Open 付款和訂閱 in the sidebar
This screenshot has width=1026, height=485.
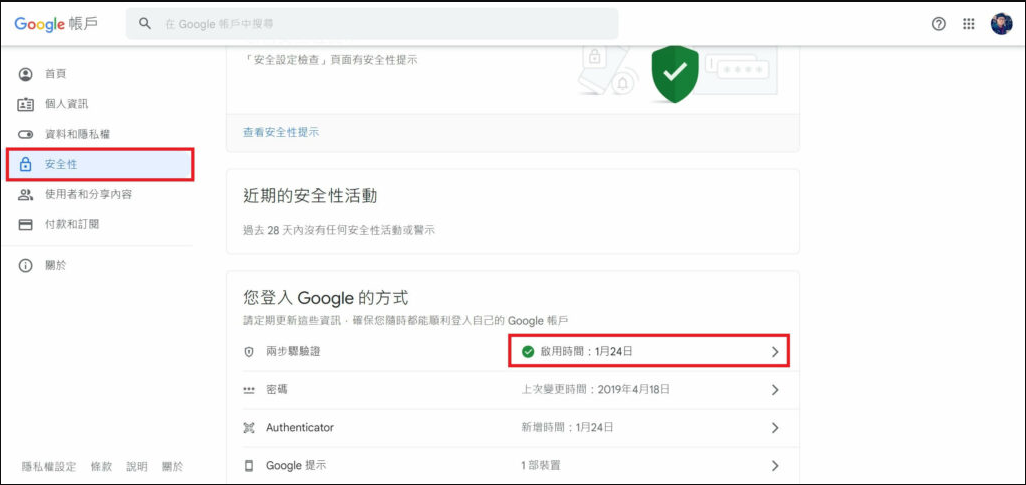tap(72, 225)
